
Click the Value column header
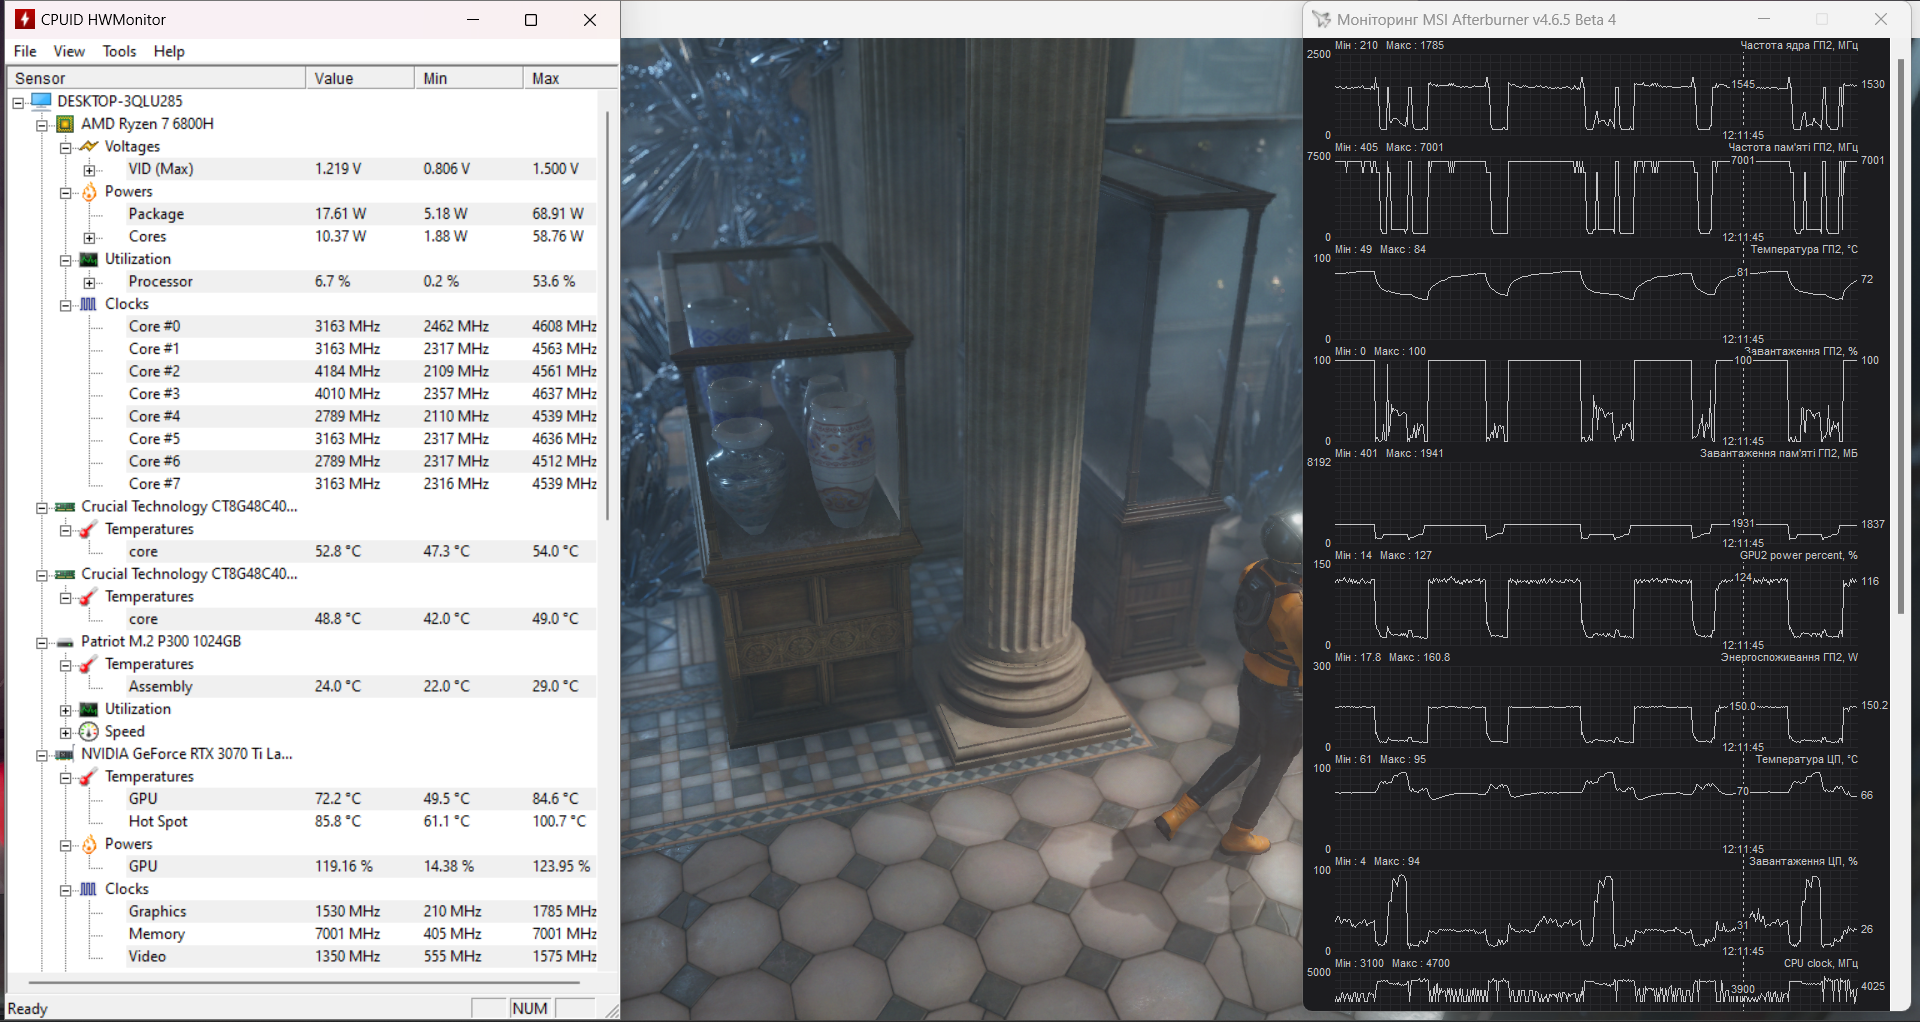(360, 78)
